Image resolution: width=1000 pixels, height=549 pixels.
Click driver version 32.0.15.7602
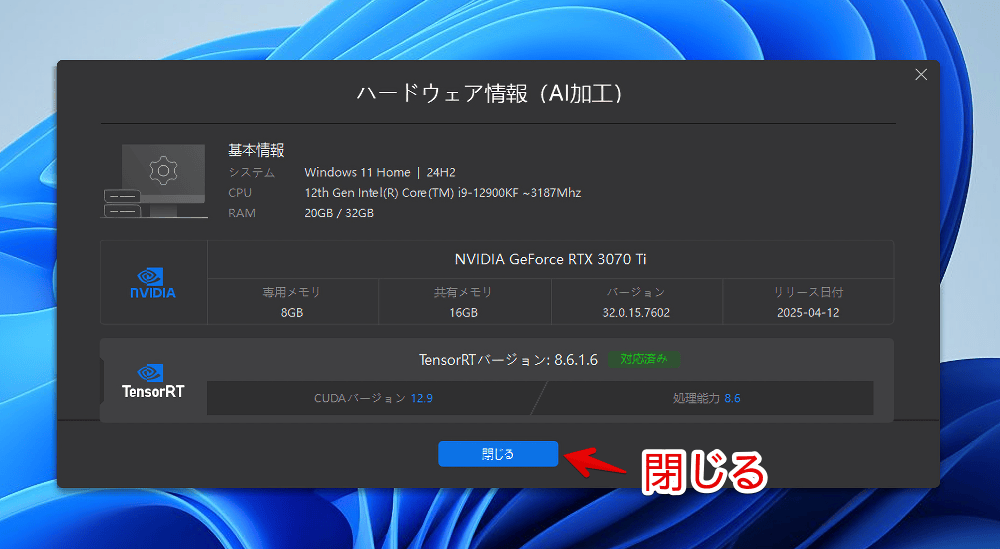(x=636, y=312)
